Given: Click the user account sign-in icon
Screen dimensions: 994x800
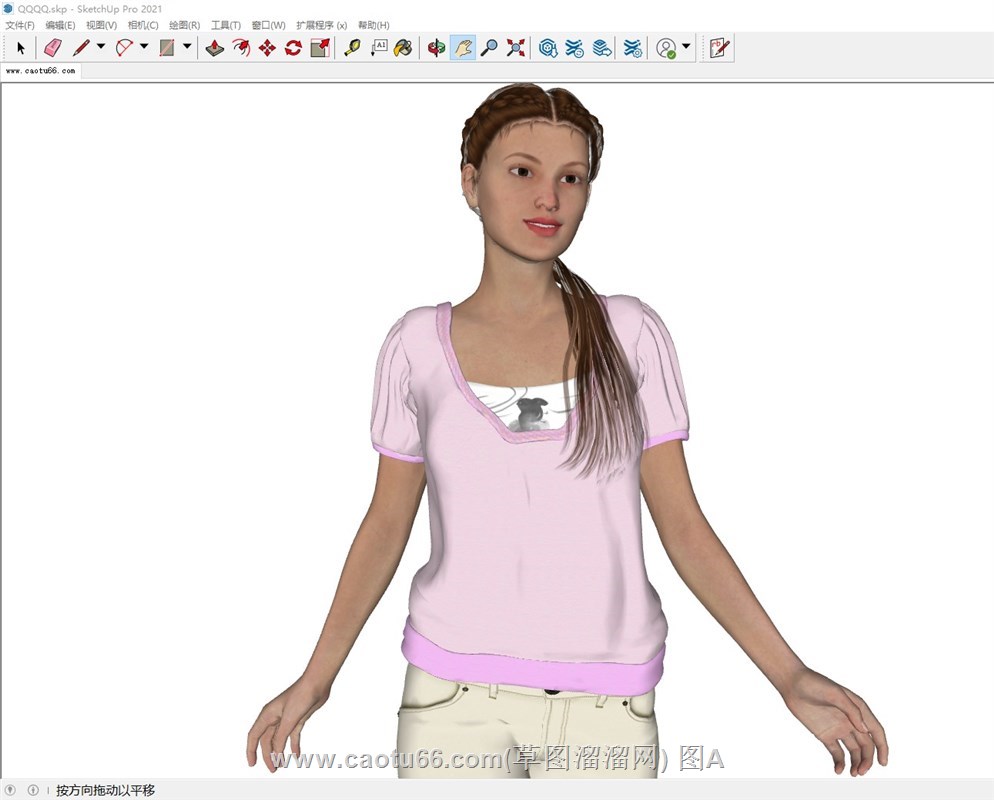Looking at the screenshot, I should point(666,48).
